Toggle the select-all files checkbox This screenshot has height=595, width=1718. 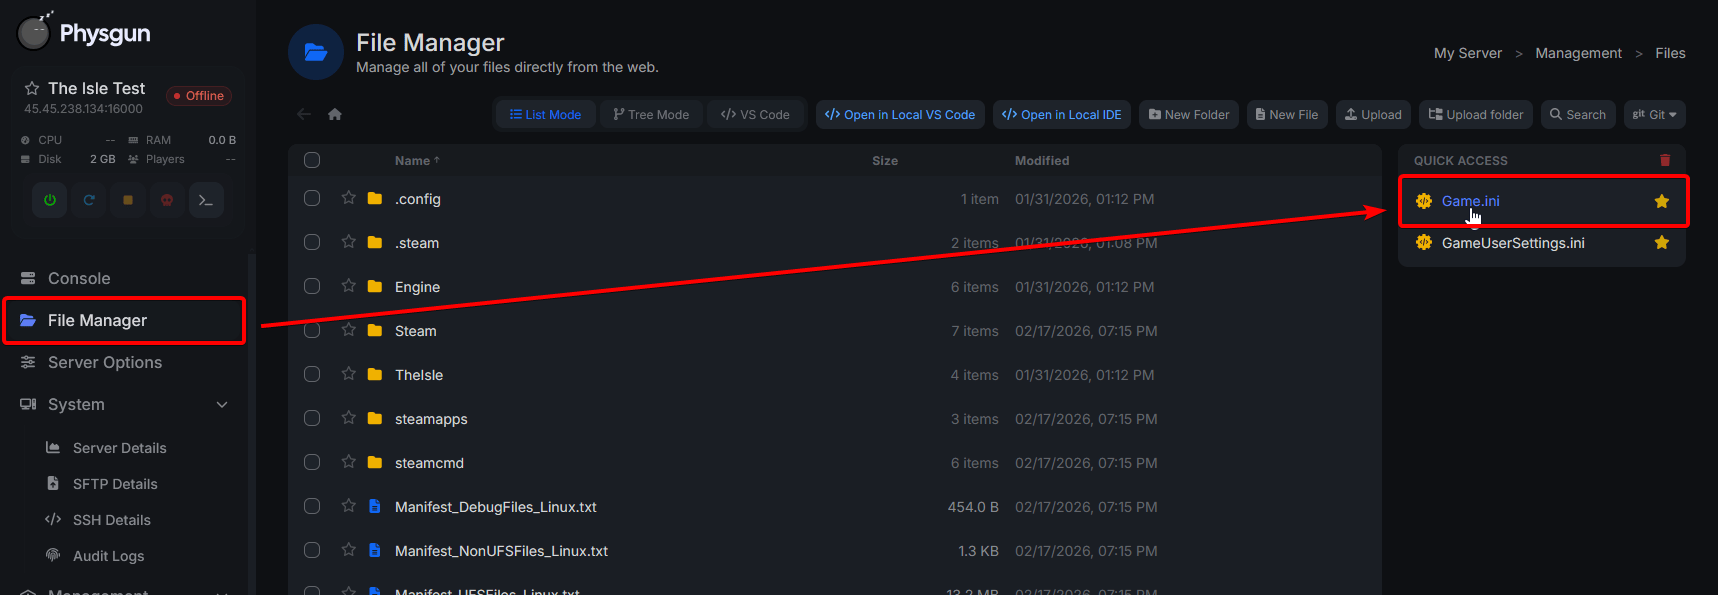click(312, 160)
